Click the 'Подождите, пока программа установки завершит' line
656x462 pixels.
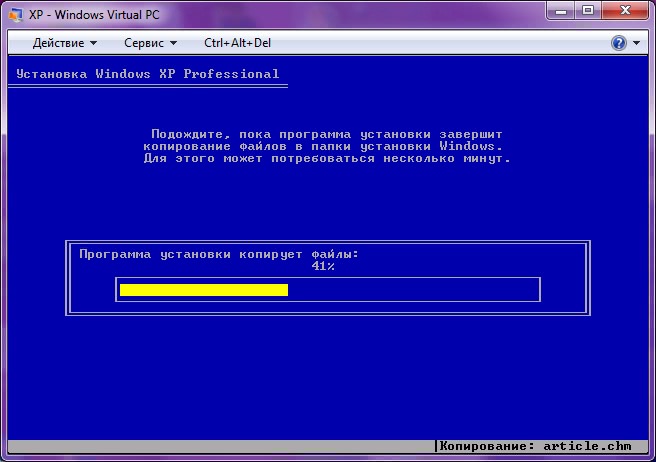pos(327,134)
